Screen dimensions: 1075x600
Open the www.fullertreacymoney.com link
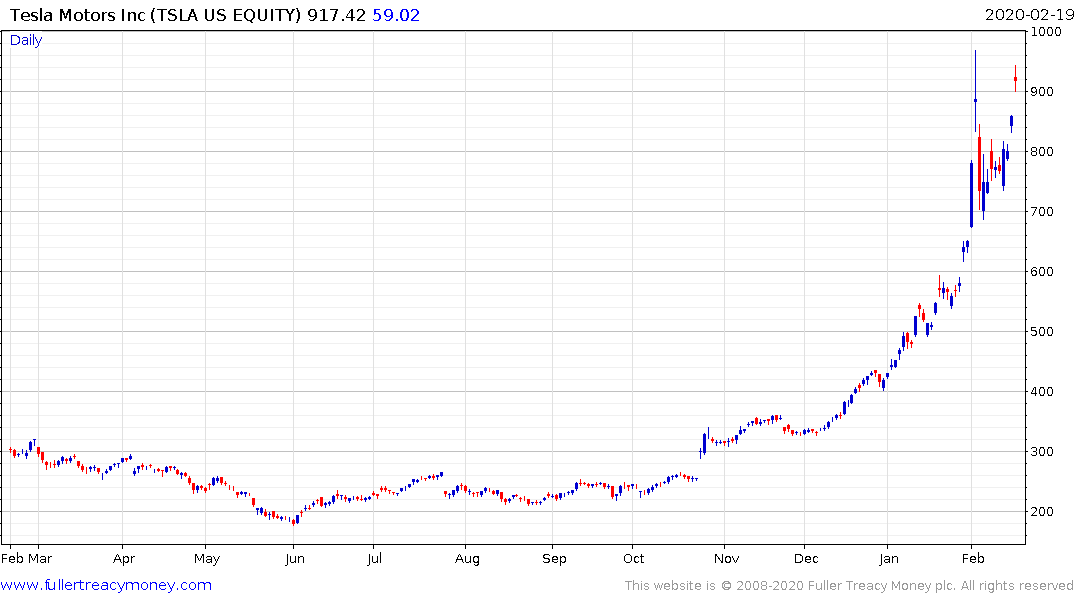pyautogui.click(x=106, y=585)
